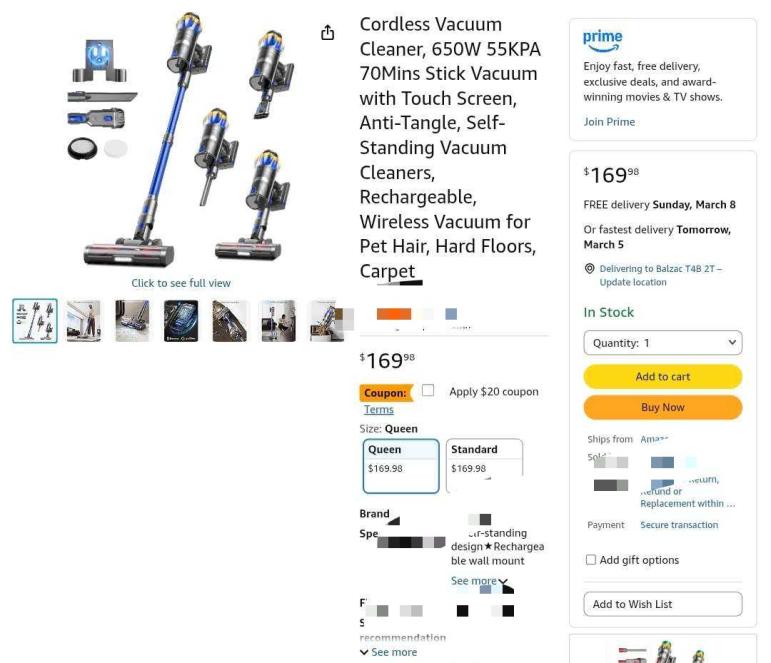
Task: Open the Join Prime link
Action: pyautogui.click(x=609, y=122)
